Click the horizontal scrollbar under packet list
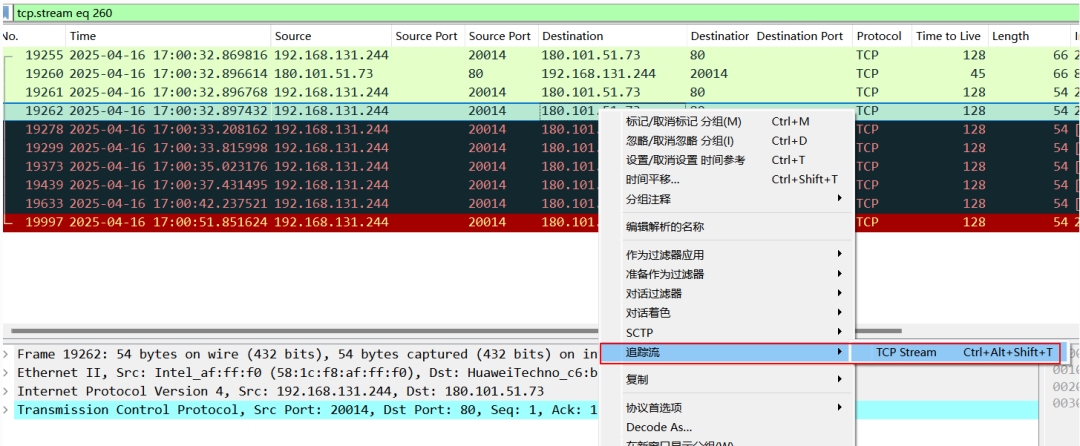 (x=456, y=332)
